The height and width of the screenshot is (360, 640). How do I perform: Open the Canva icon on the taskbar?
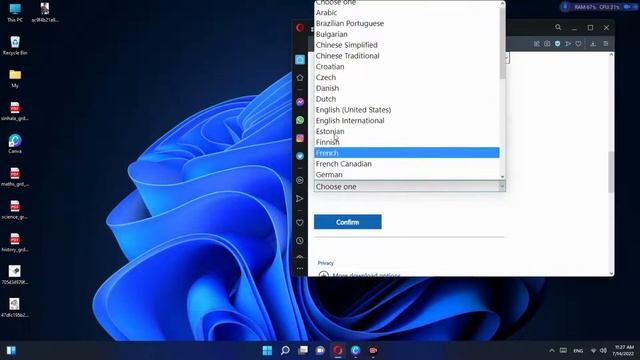(356, 350)
